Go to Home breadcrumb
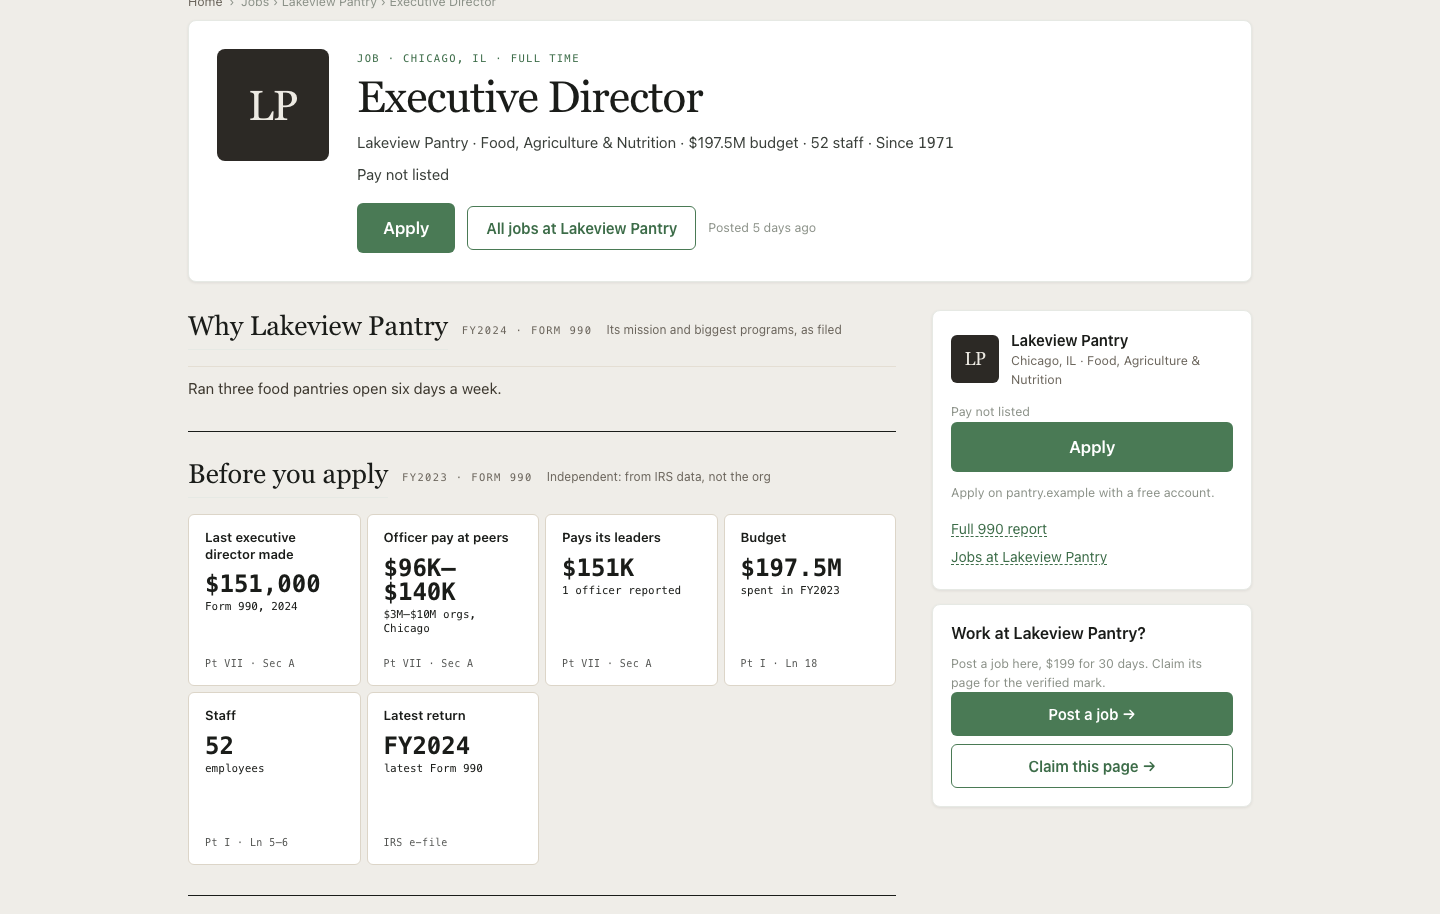 click(x=205, y=3)
